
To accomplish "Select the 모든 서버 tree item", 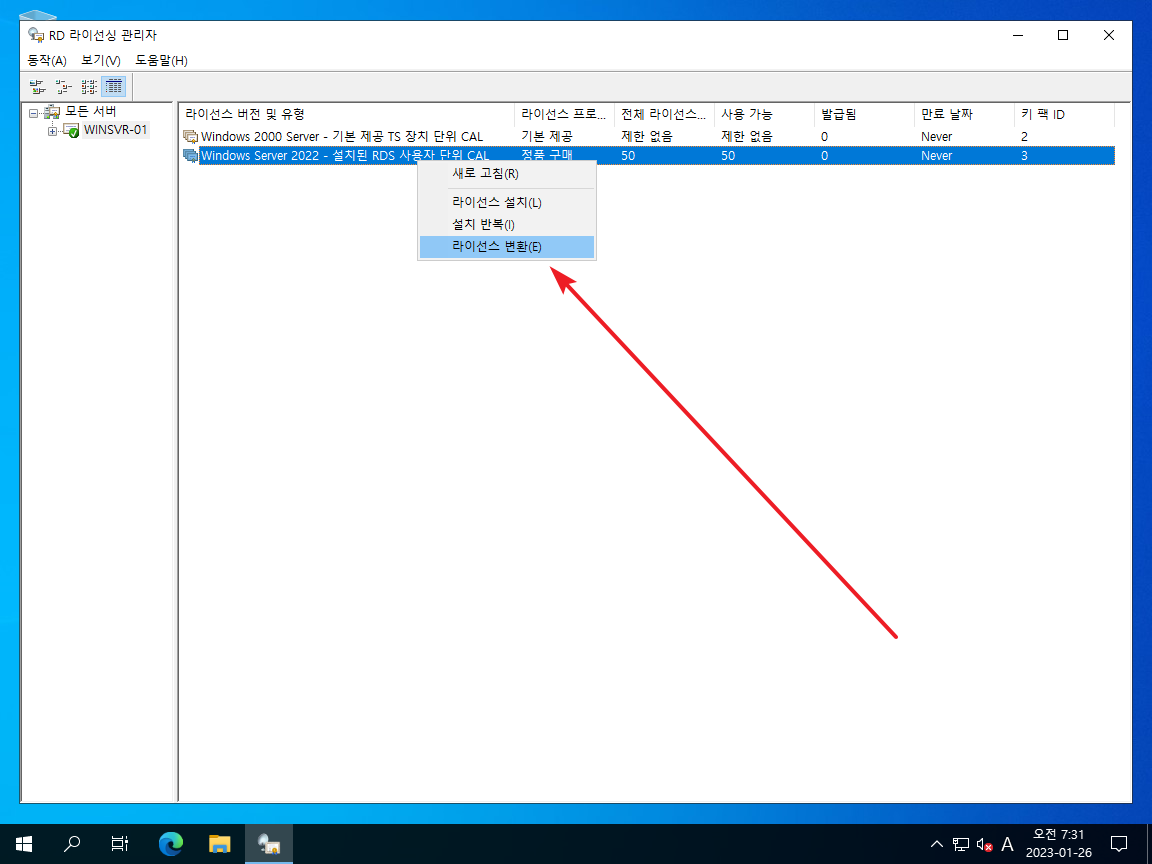I will click(90, 112).
